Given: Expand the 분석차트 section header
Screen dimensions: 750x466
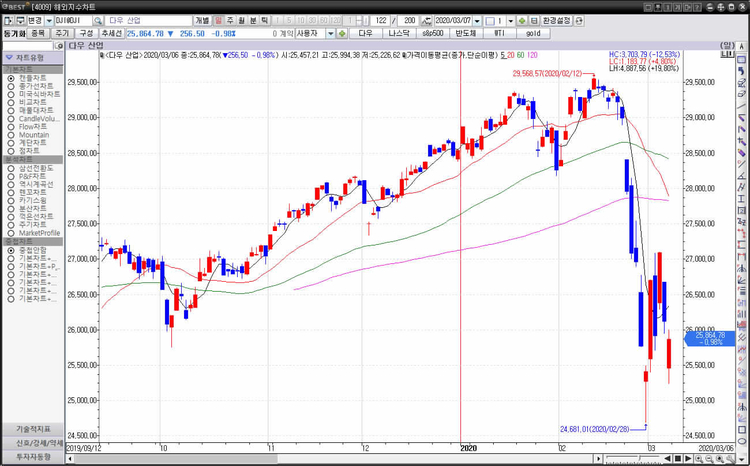Looking at the screenshot, I should click(33, 159).
